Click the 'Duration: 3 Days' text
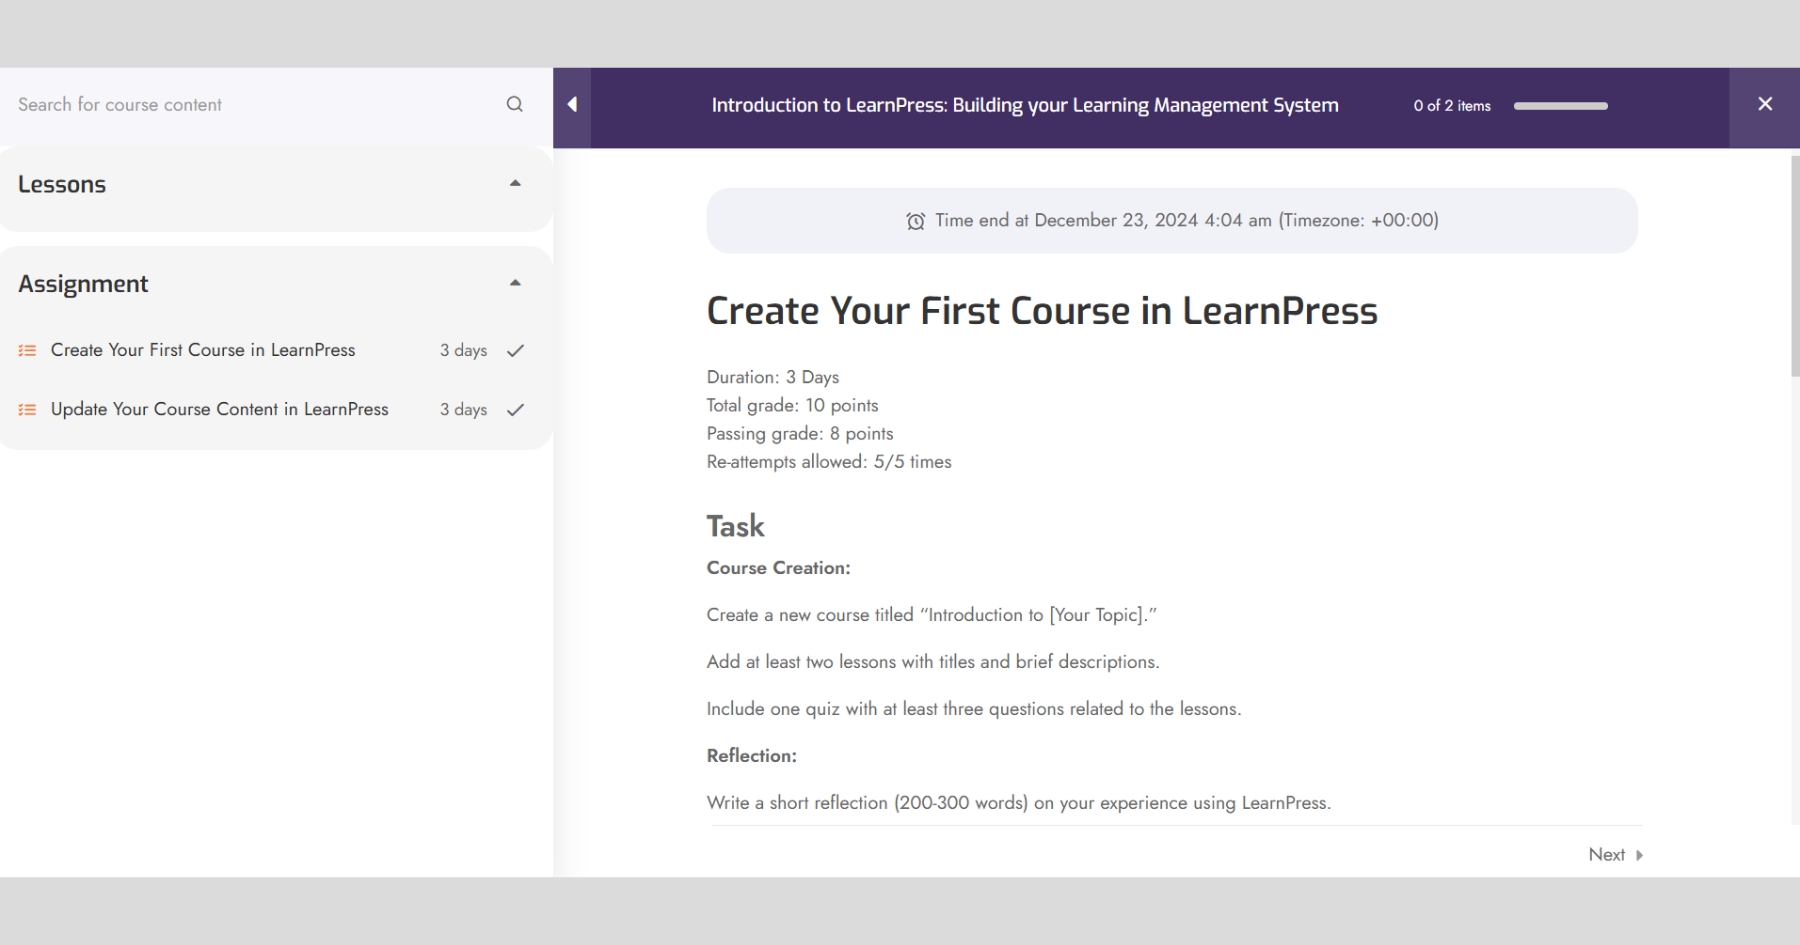This screenshot has width=1800, height=945. coord(773,377)
